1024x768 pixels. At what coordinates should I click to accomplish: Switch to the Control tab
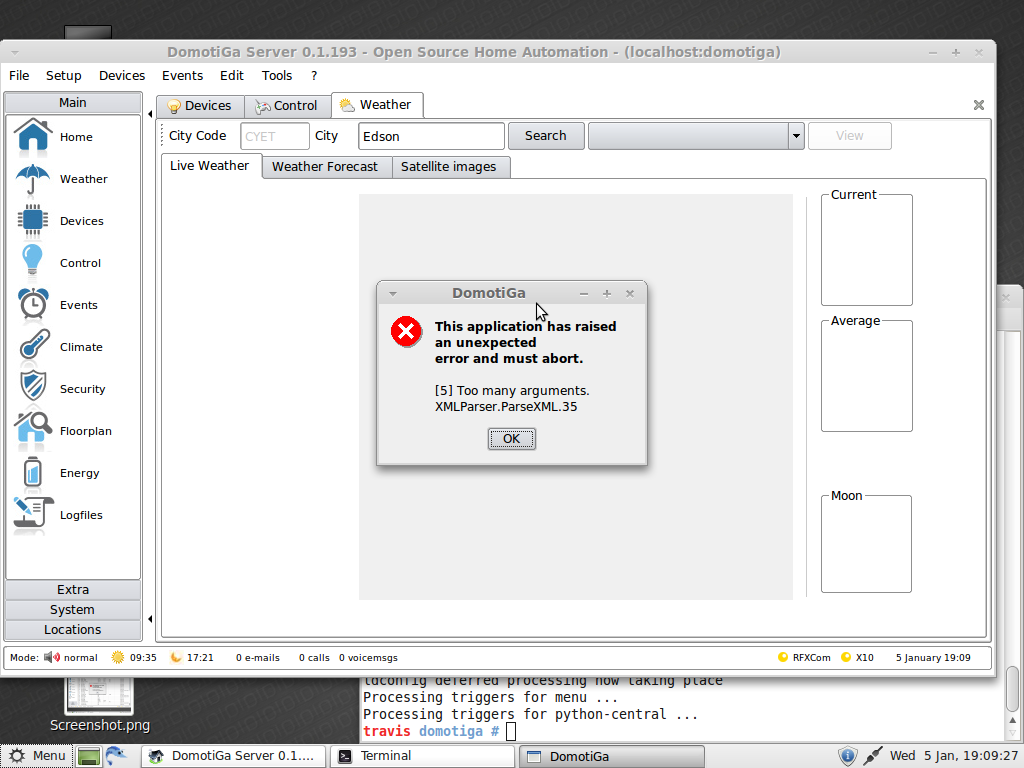click(x=287, y=106)
